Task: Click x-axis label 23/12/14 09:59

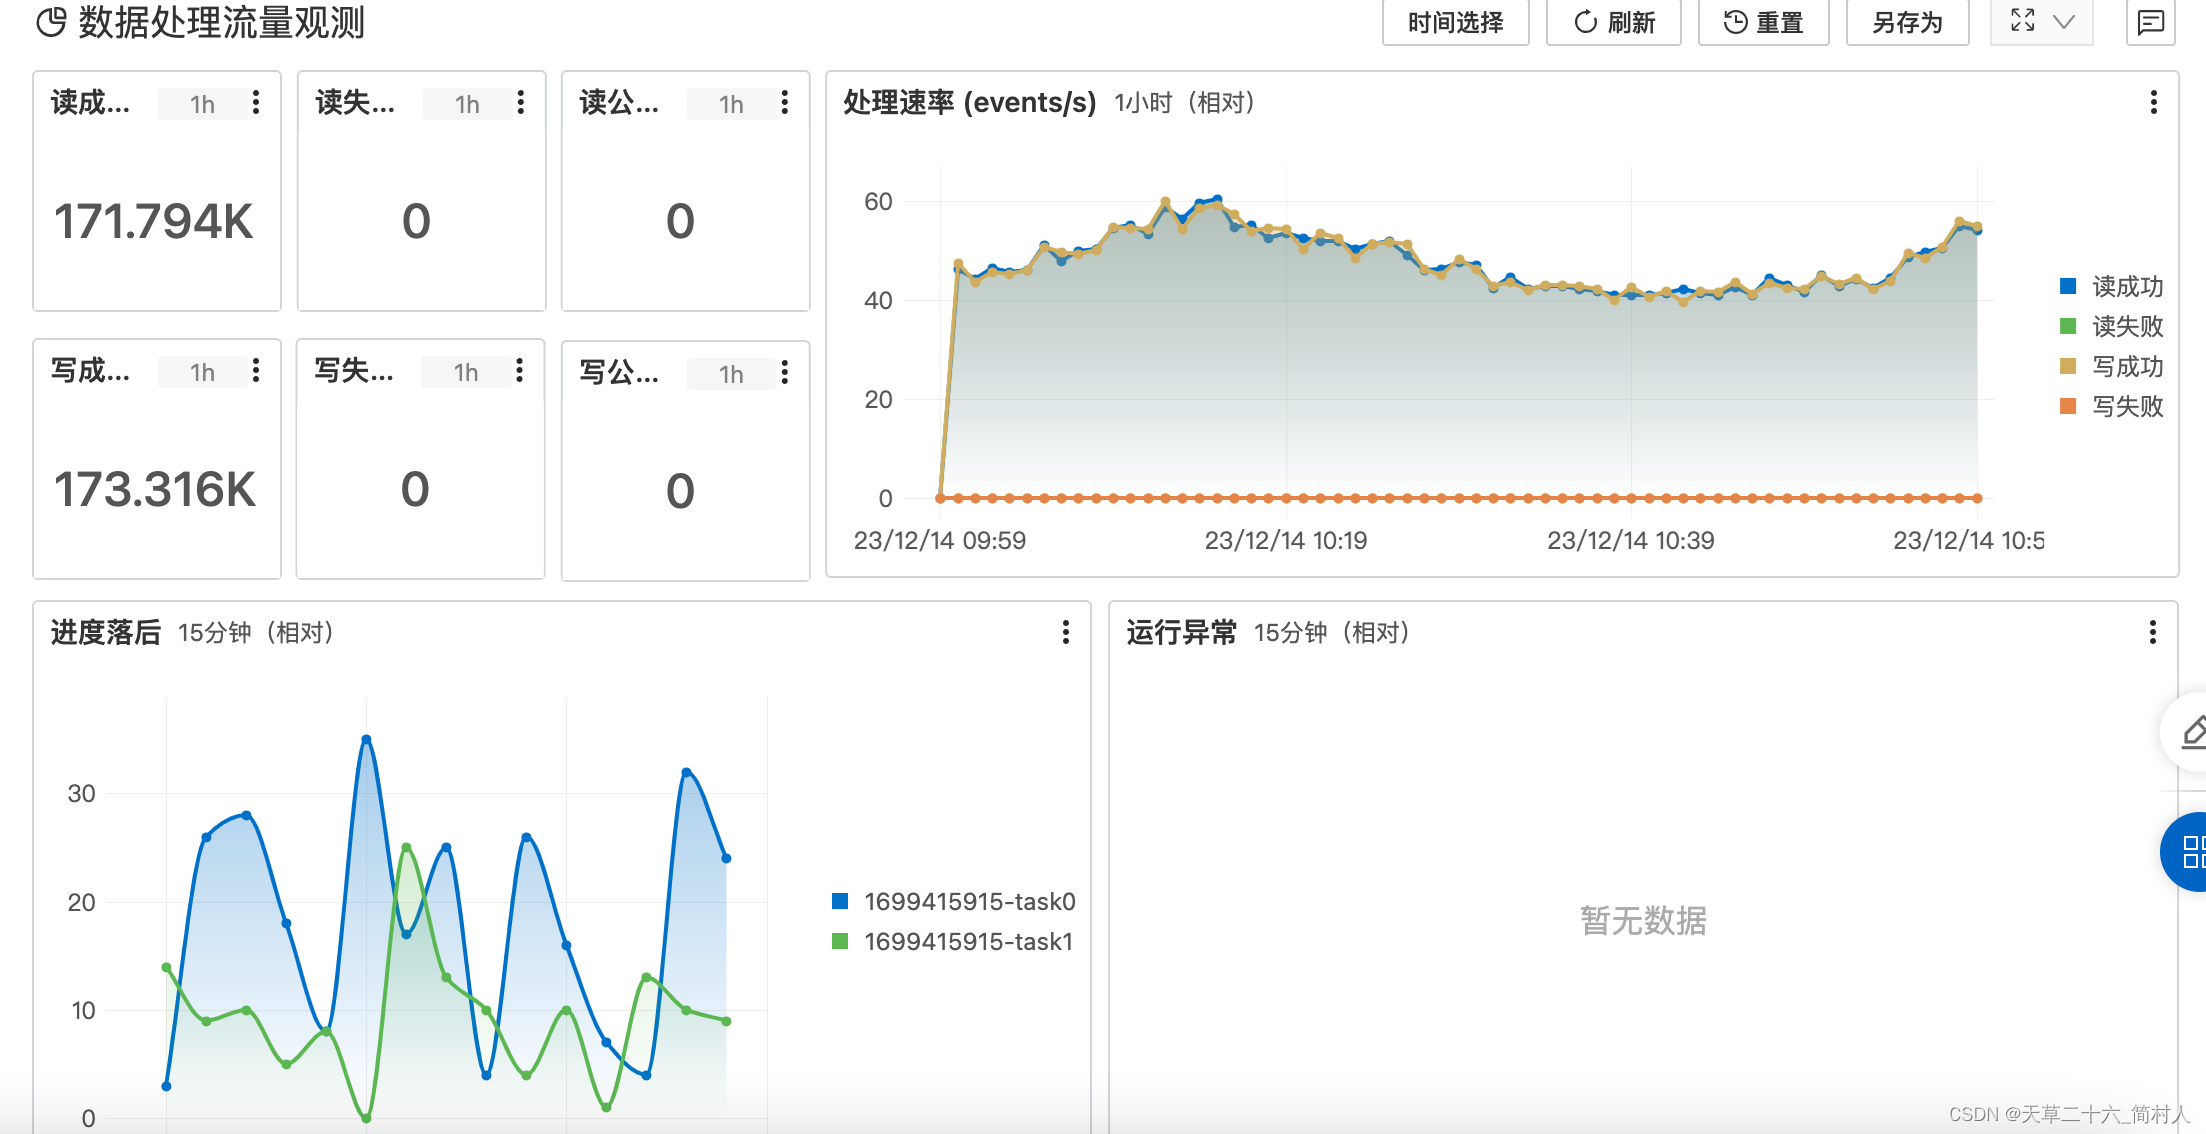Action: coord(940,541)
